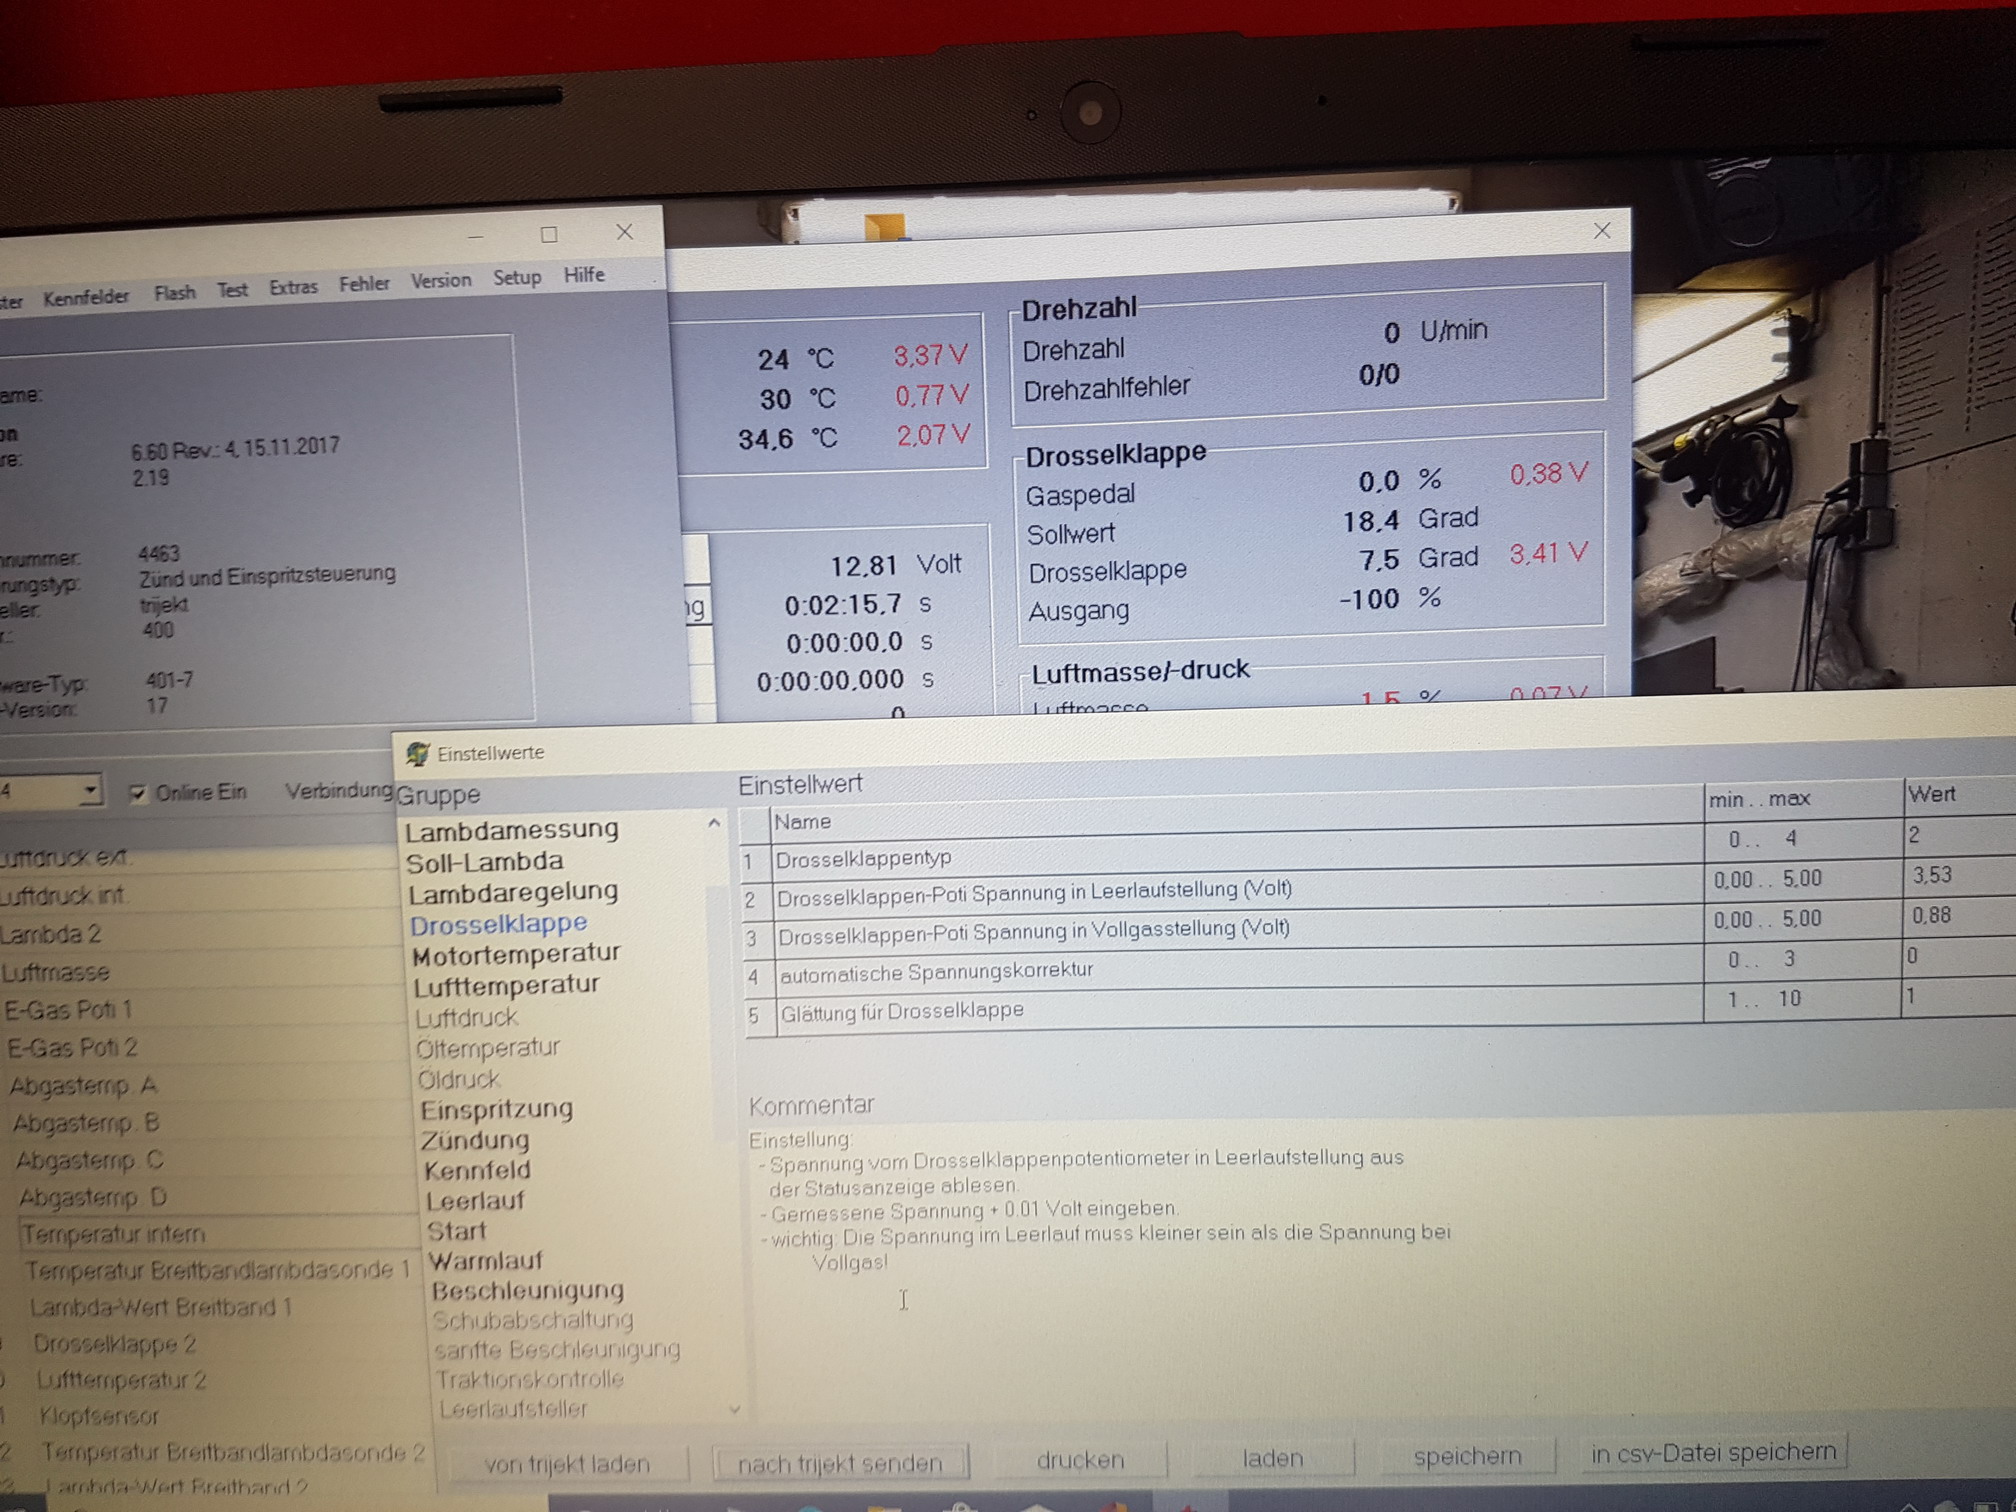
Task: Toggle the Online Ein checkbox
Action: pyautogui.click(x=138, y=794)
